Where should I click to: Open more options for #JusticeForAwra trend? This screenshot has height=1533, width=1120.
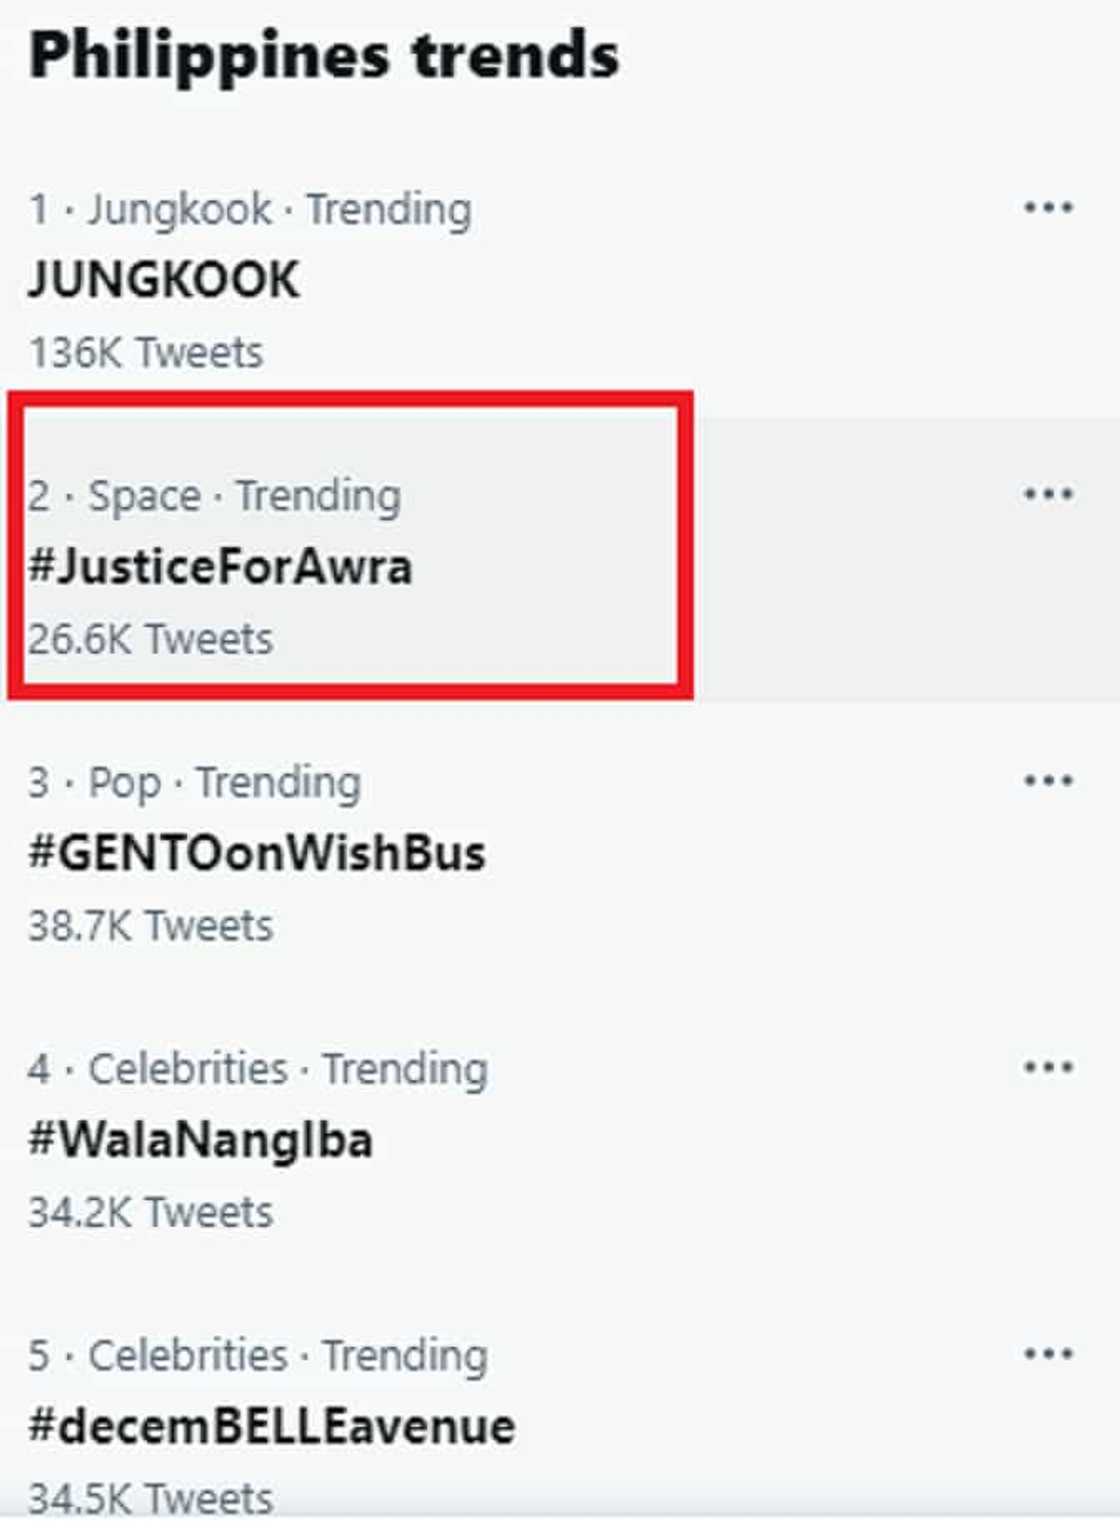tap(1048, 494)
